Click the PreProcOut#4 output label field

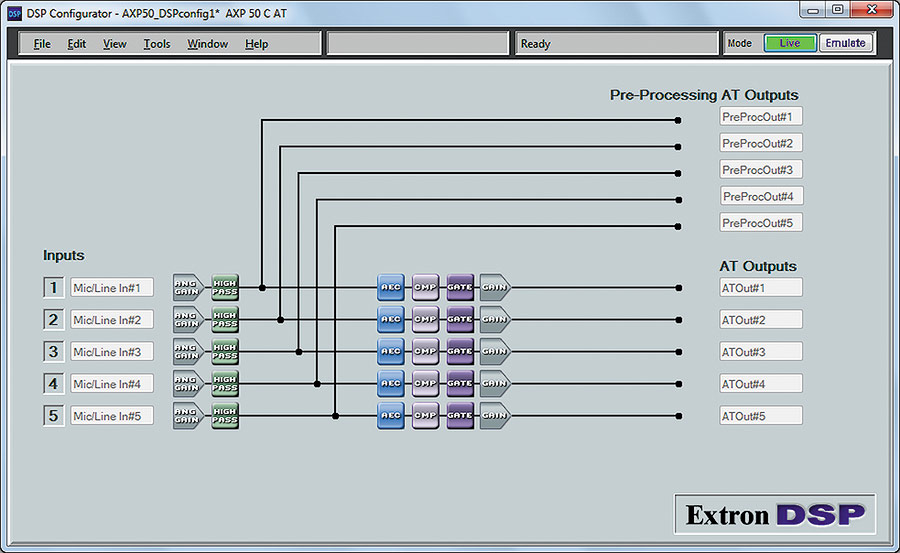point(761,196)
